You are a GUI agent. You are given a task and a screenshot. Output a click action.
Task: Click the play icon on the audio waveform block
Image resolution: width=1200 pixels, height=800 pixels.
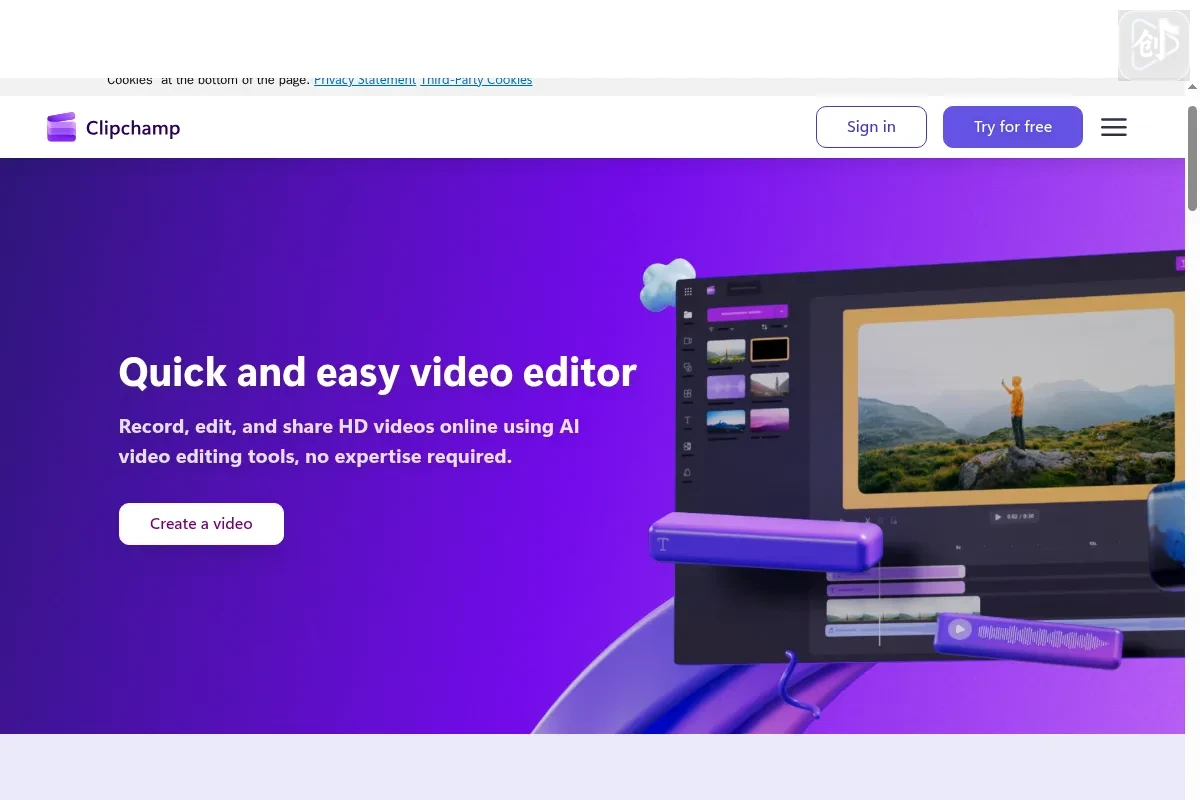960,629
